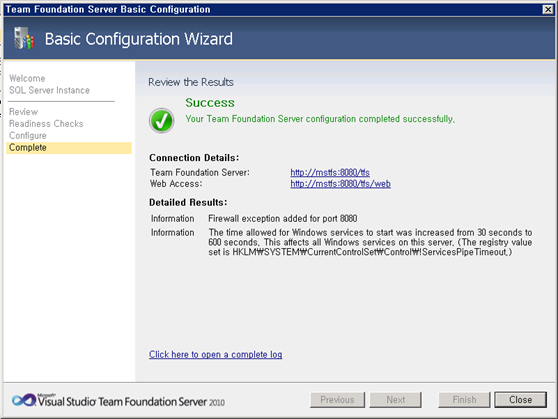558x419 pixels.
Task: Click the Close button
Action: (x=520, y=400)
